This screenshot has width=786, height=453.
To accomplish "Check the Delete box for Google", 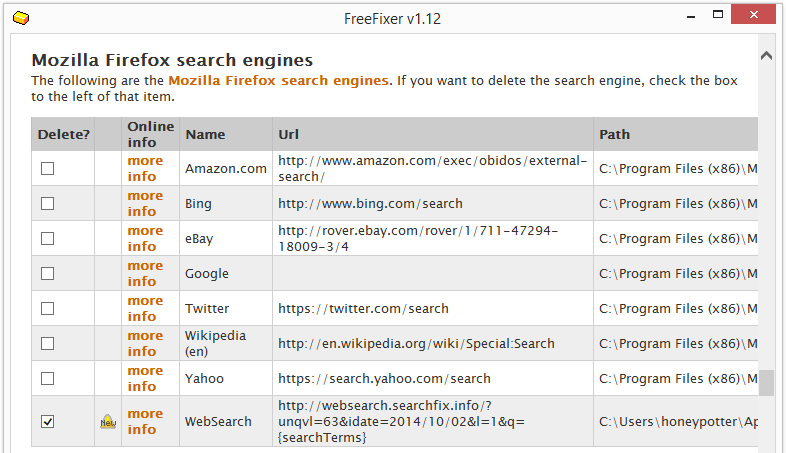I will tap(48, 274).
